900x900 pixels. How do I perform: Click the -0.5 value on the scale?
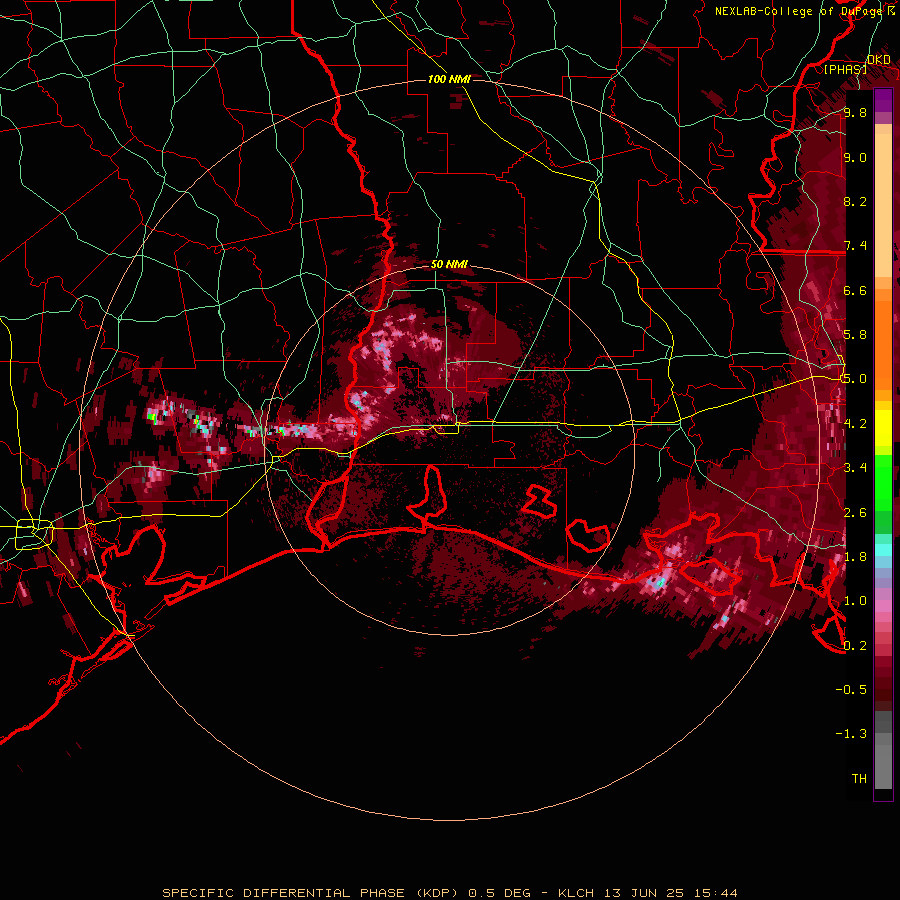pyautogui.click(x=851, y=689)
